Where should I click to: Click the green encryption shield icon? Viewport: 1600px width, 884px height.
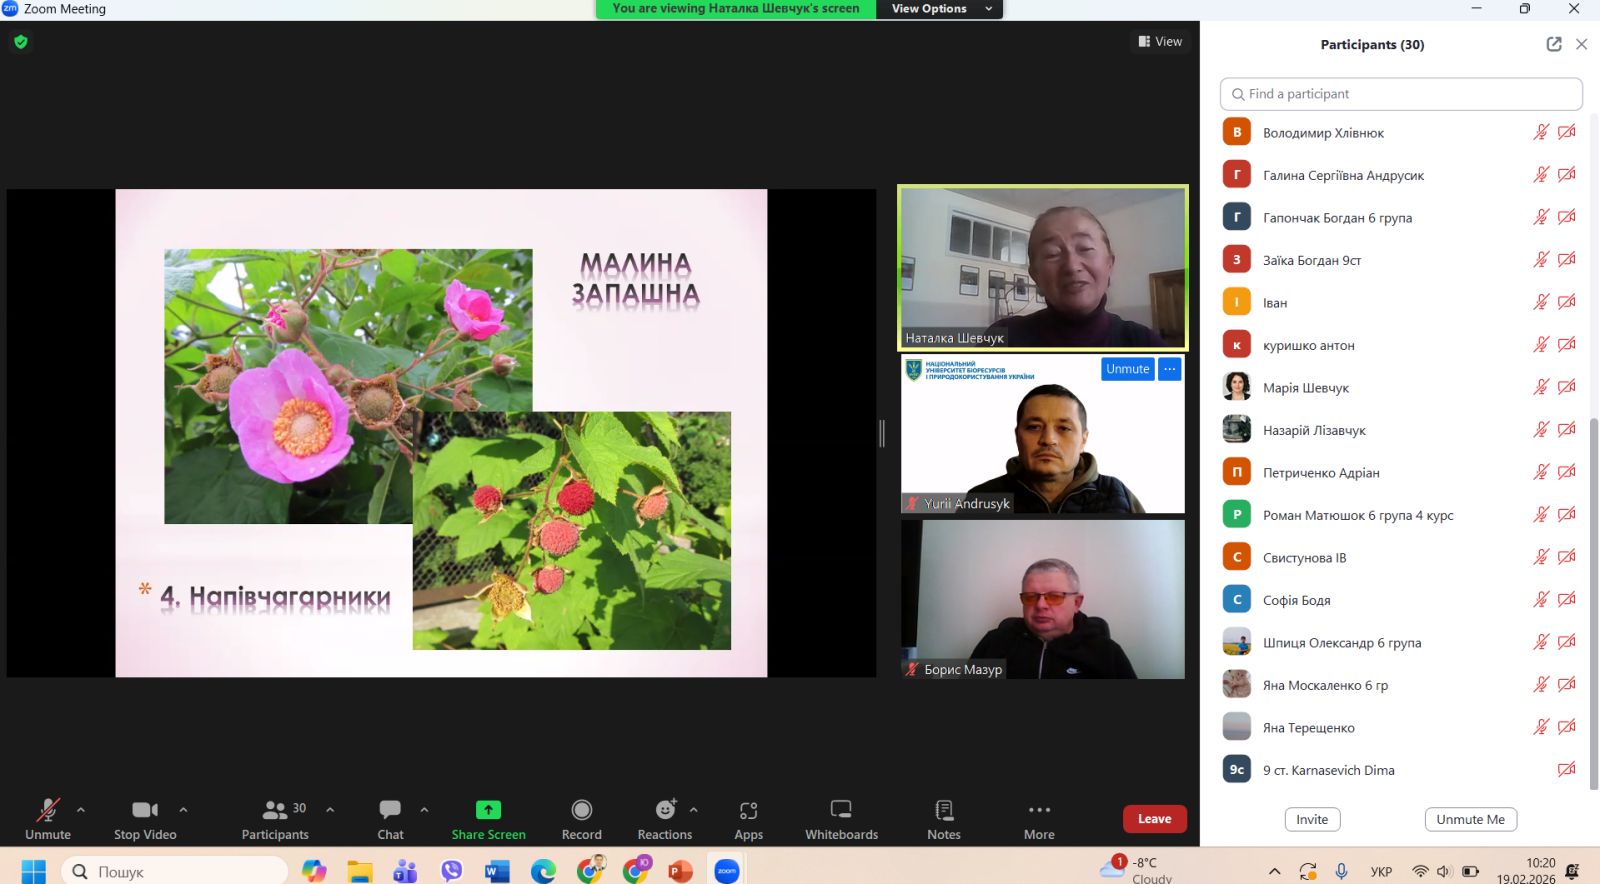[x=21, y=42]
